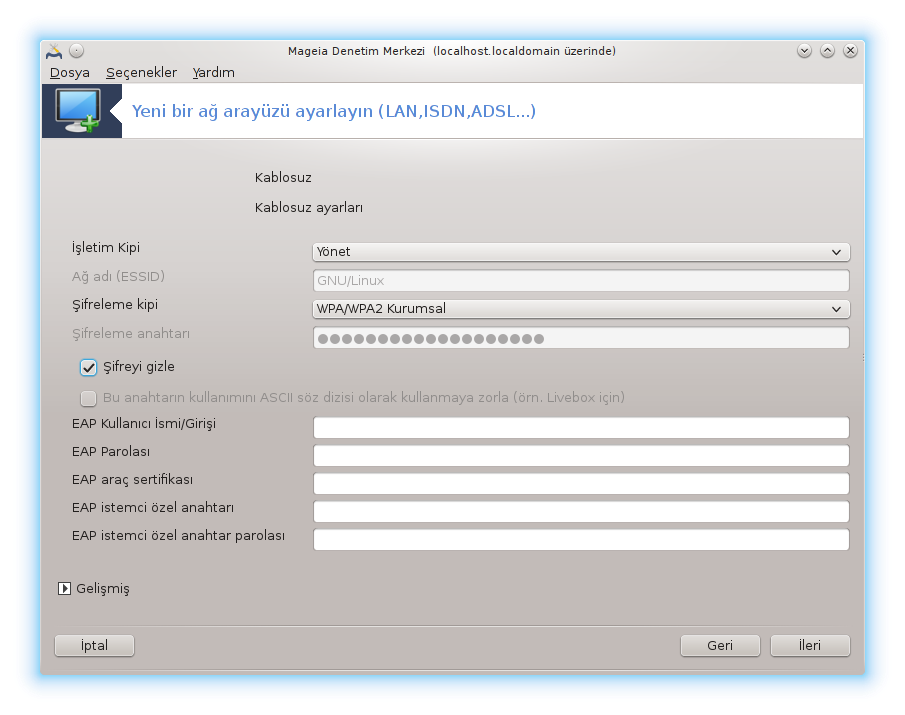Open the İşletim Kipi dropdown
Screen dimensions: 905x715
(581, 252)
